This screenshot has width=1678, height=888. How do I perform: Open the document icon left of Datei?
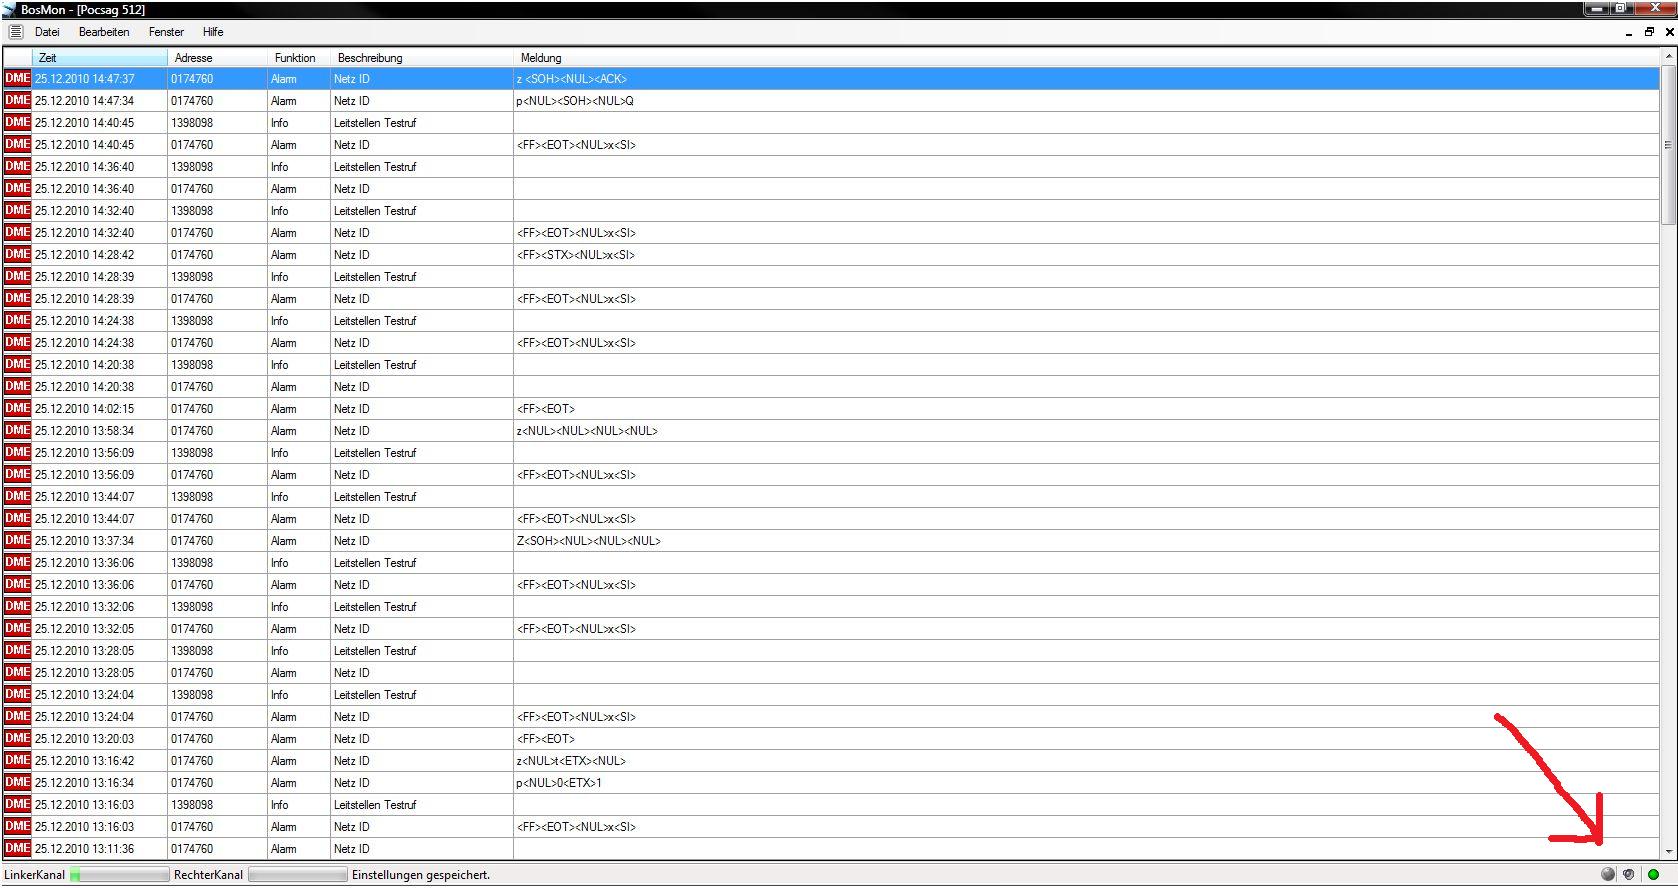pos(15,32)
